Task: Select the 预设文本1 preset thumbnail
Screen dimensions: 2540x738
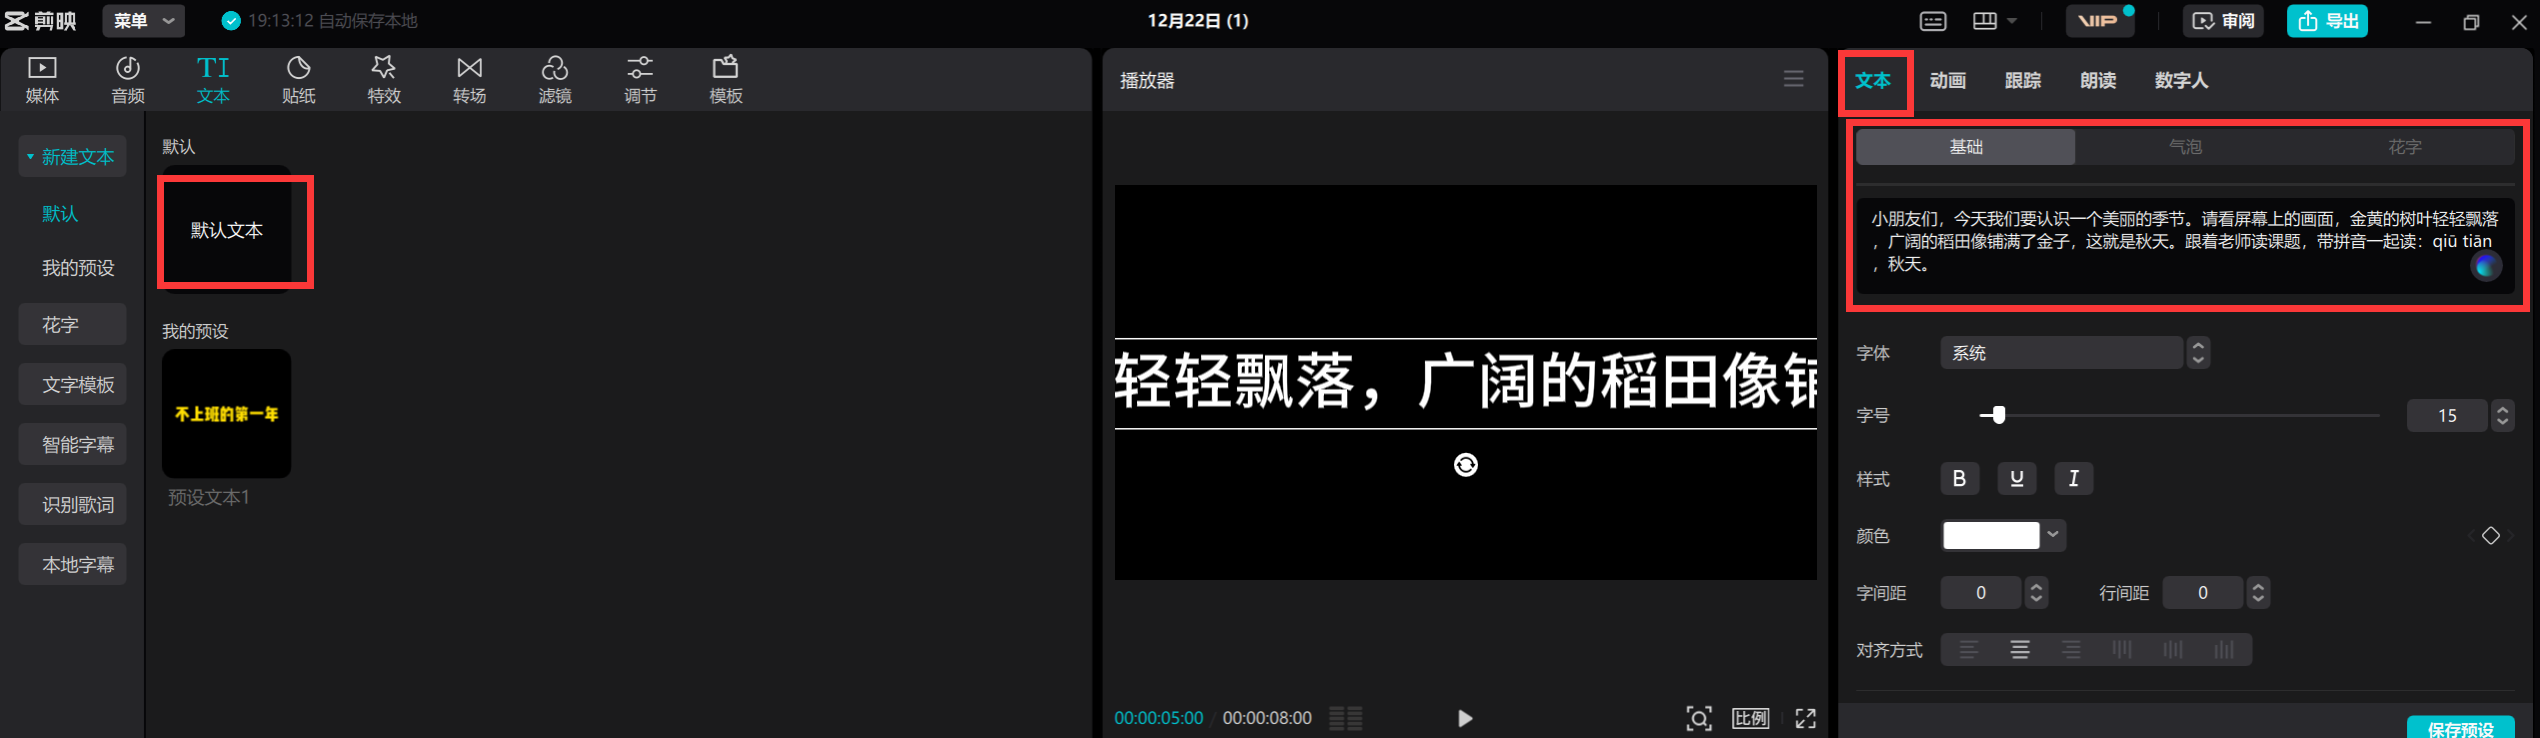Action: coord(227,414)
